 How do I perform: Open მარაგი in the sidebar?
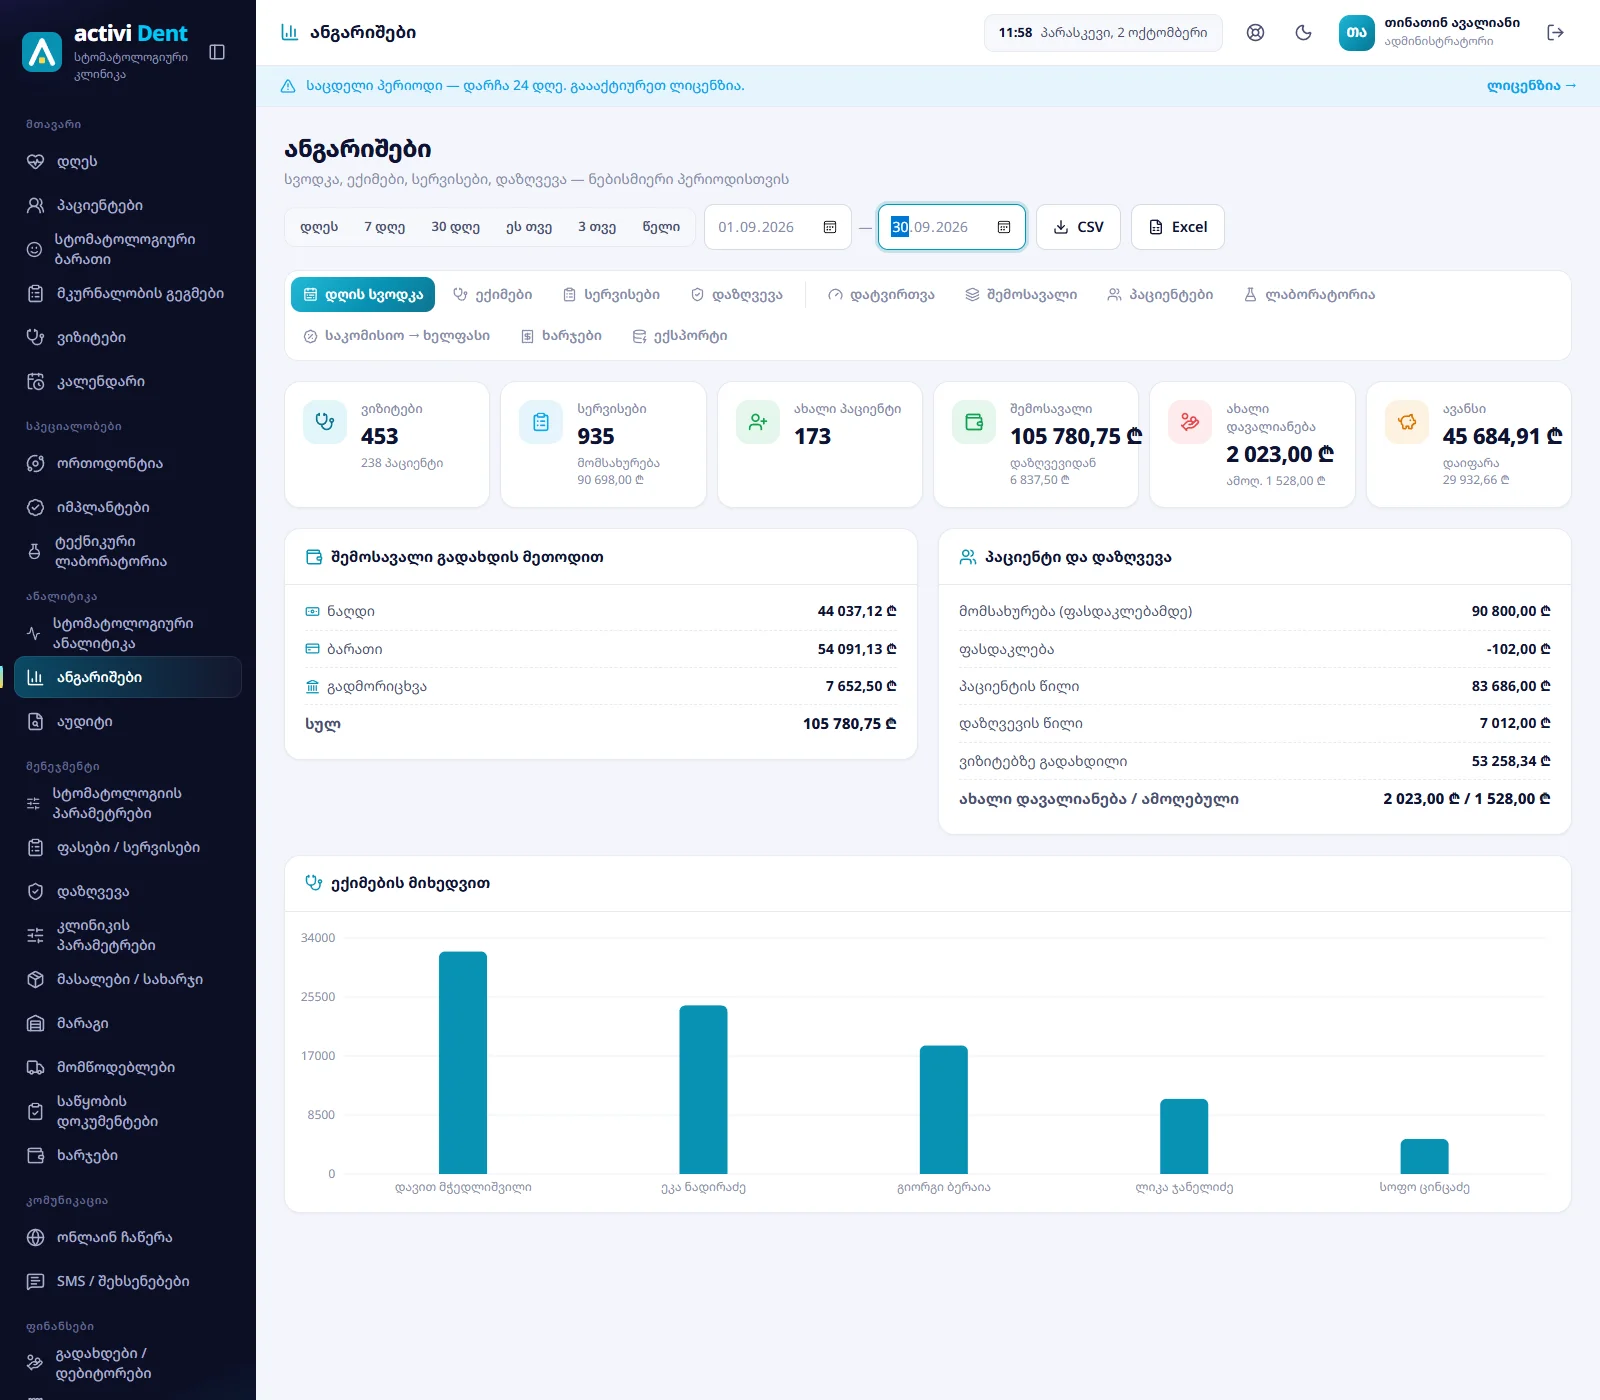tap(128, 1024)
